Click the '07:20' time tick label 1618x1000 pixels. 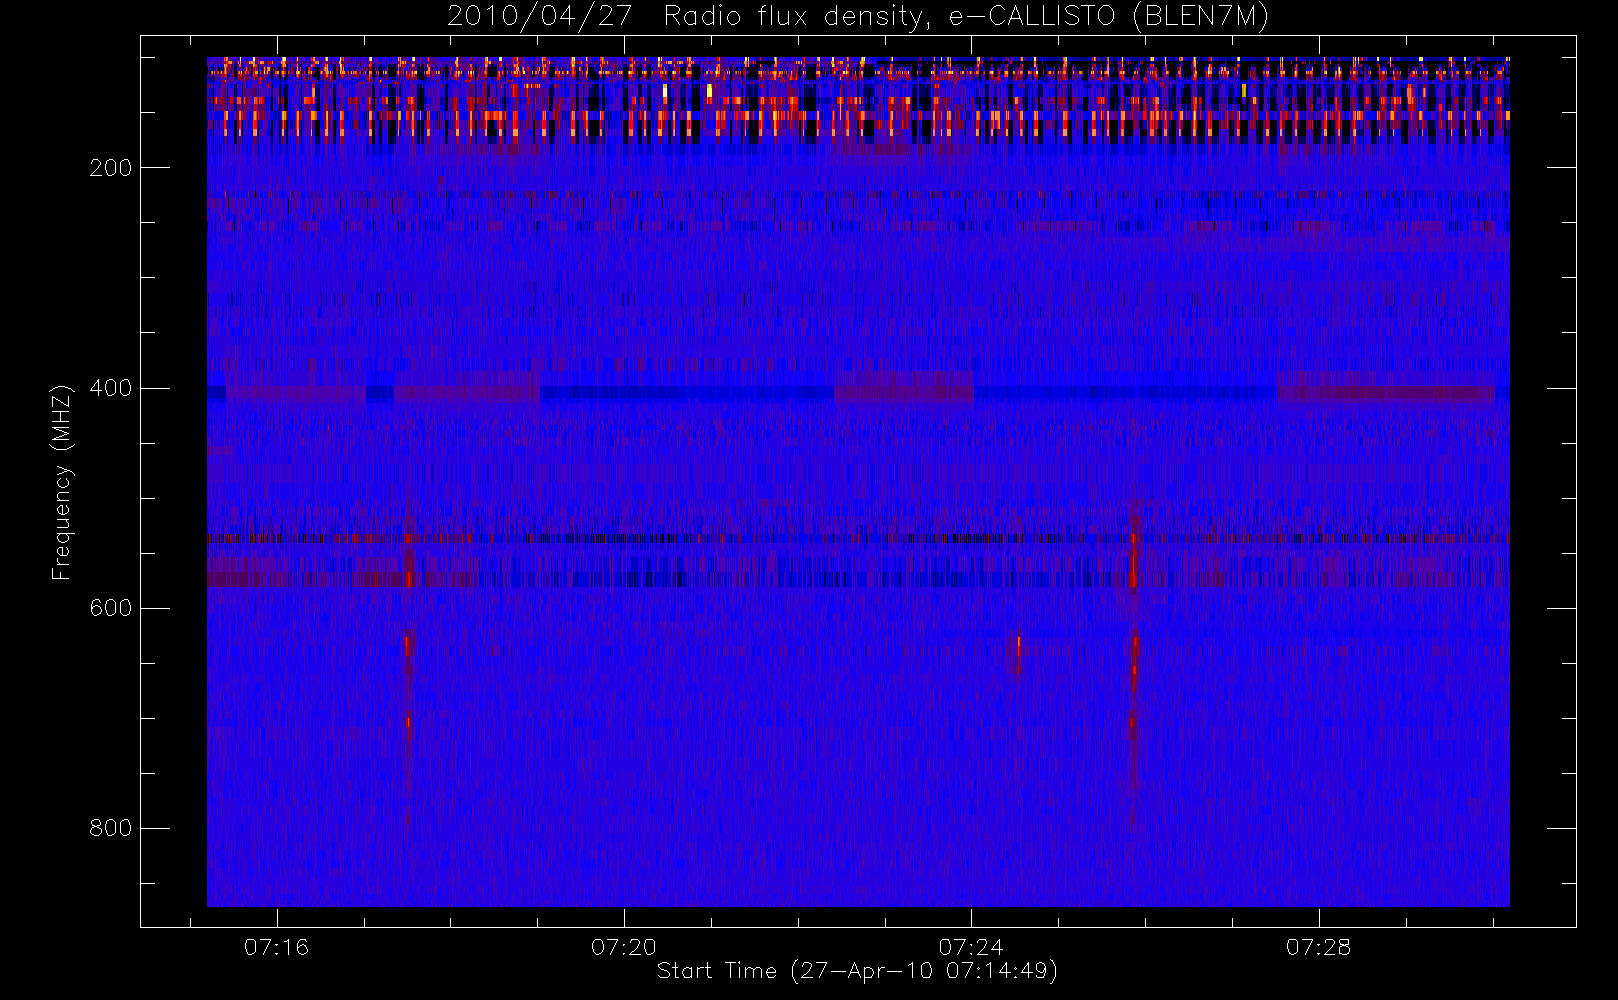pos(624,947)
